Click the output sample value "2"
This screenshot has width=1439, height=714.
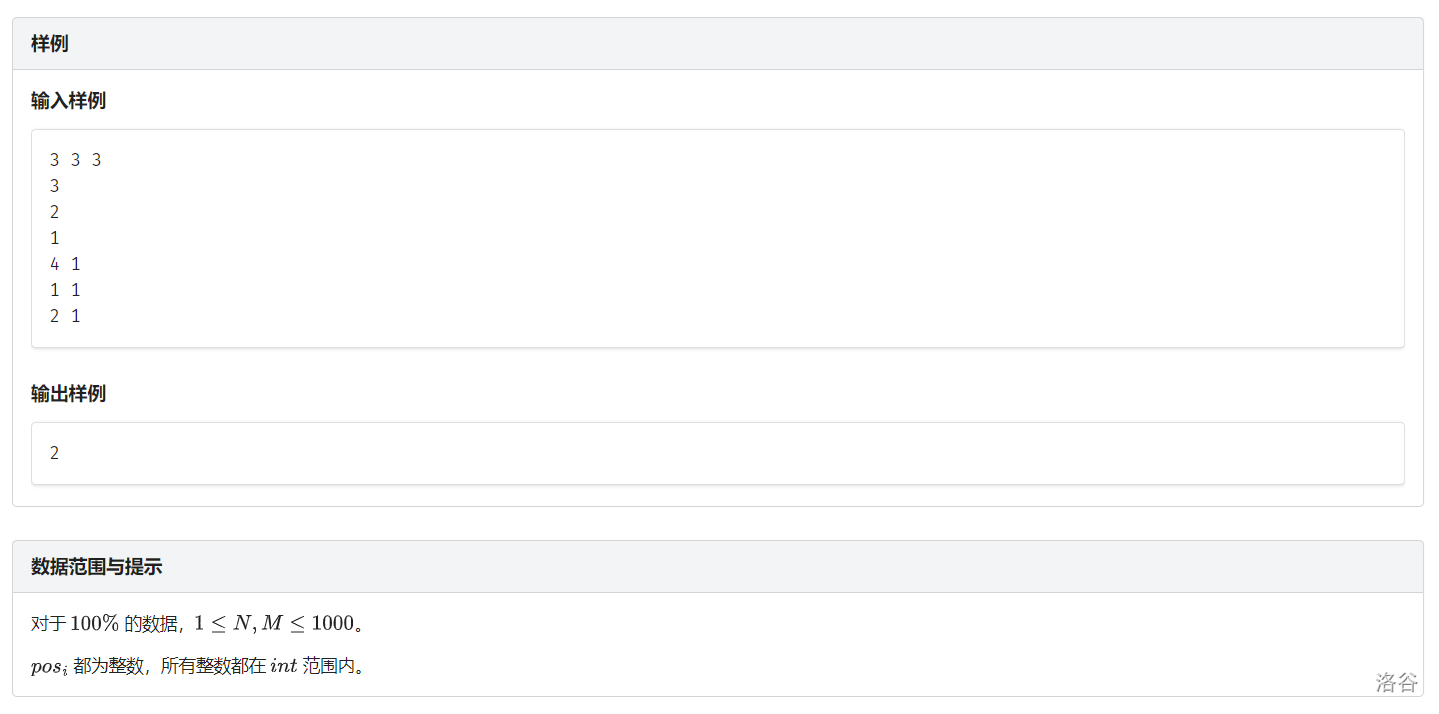pos(55,453)
